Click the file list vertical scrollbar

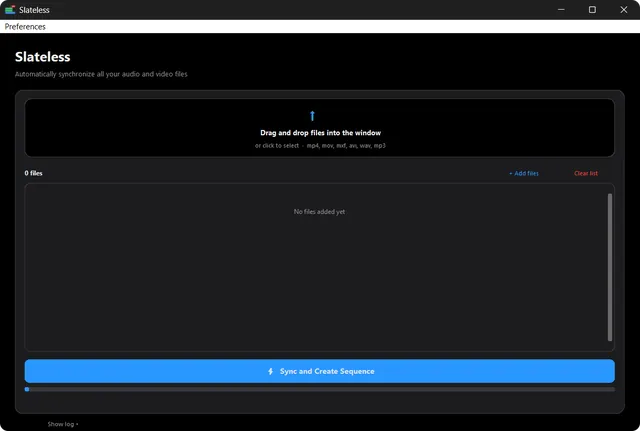610,267
